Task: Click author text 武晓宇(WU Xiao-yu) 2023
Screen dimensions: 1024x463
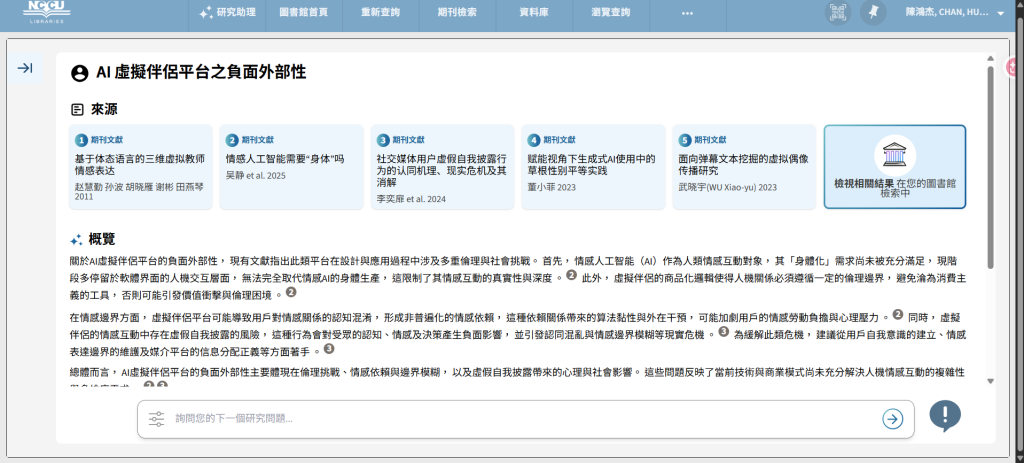Action: point(728,187)
